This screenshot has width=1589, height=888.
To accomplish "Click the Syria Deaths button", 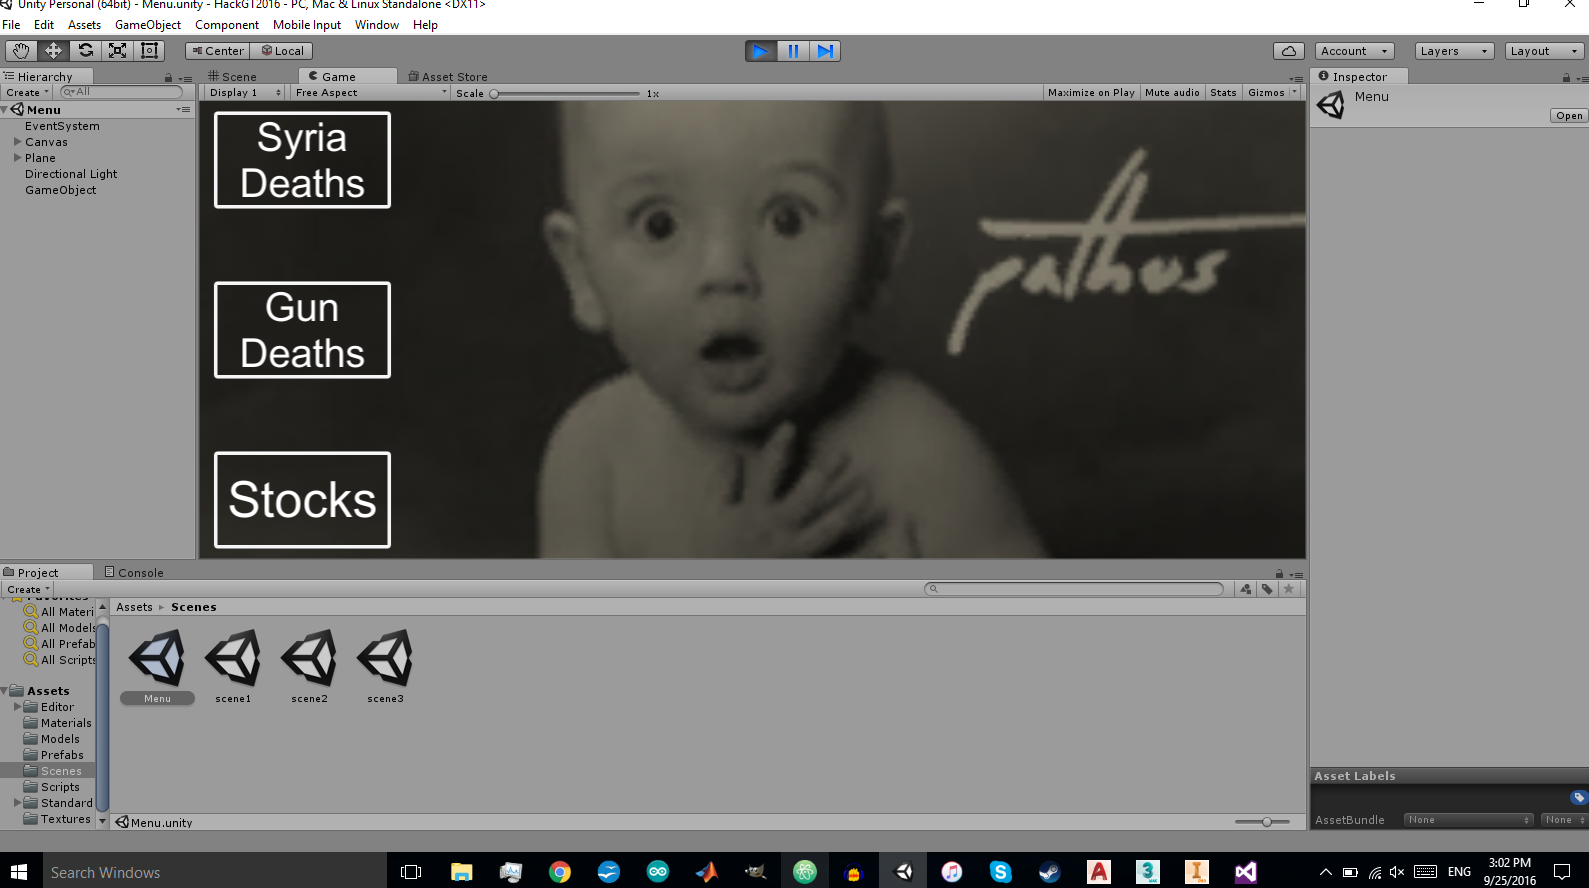I will pos(302,160).
